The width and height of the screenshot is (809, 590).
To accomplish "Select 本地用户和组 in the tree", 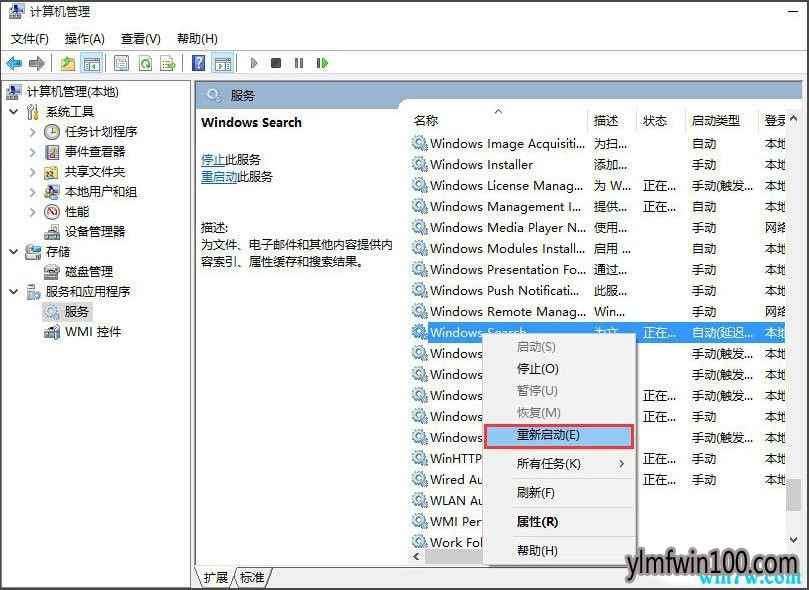I will (x=101, y=192).
